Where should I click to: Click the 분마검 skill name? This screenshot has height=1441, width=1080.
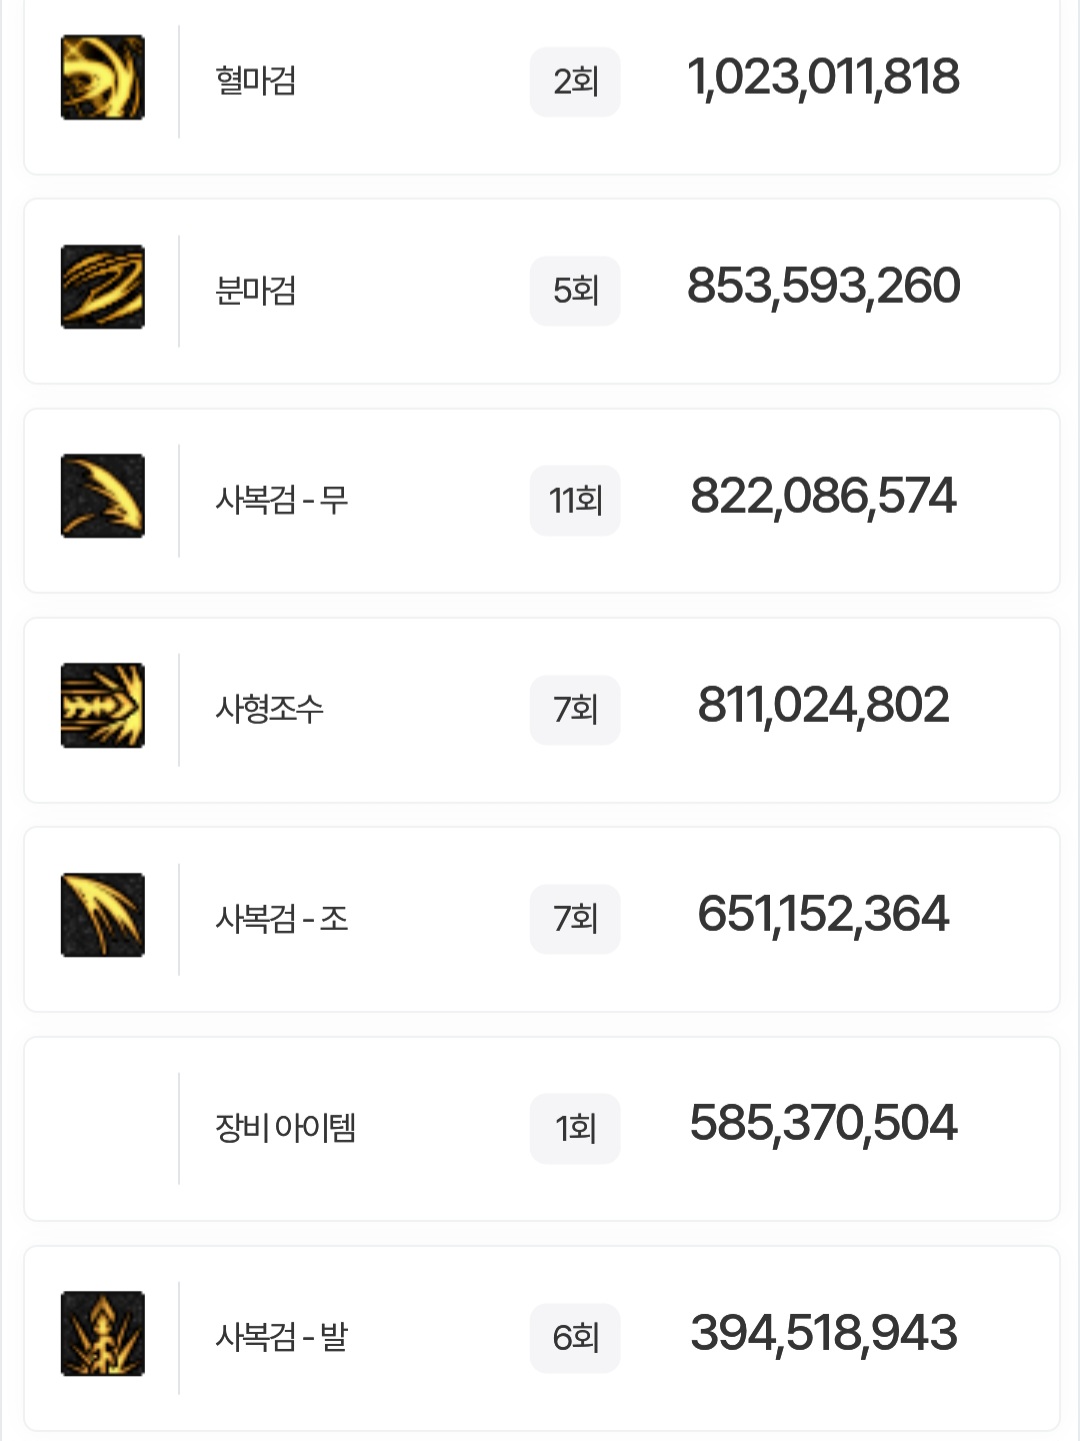point(256,291)
